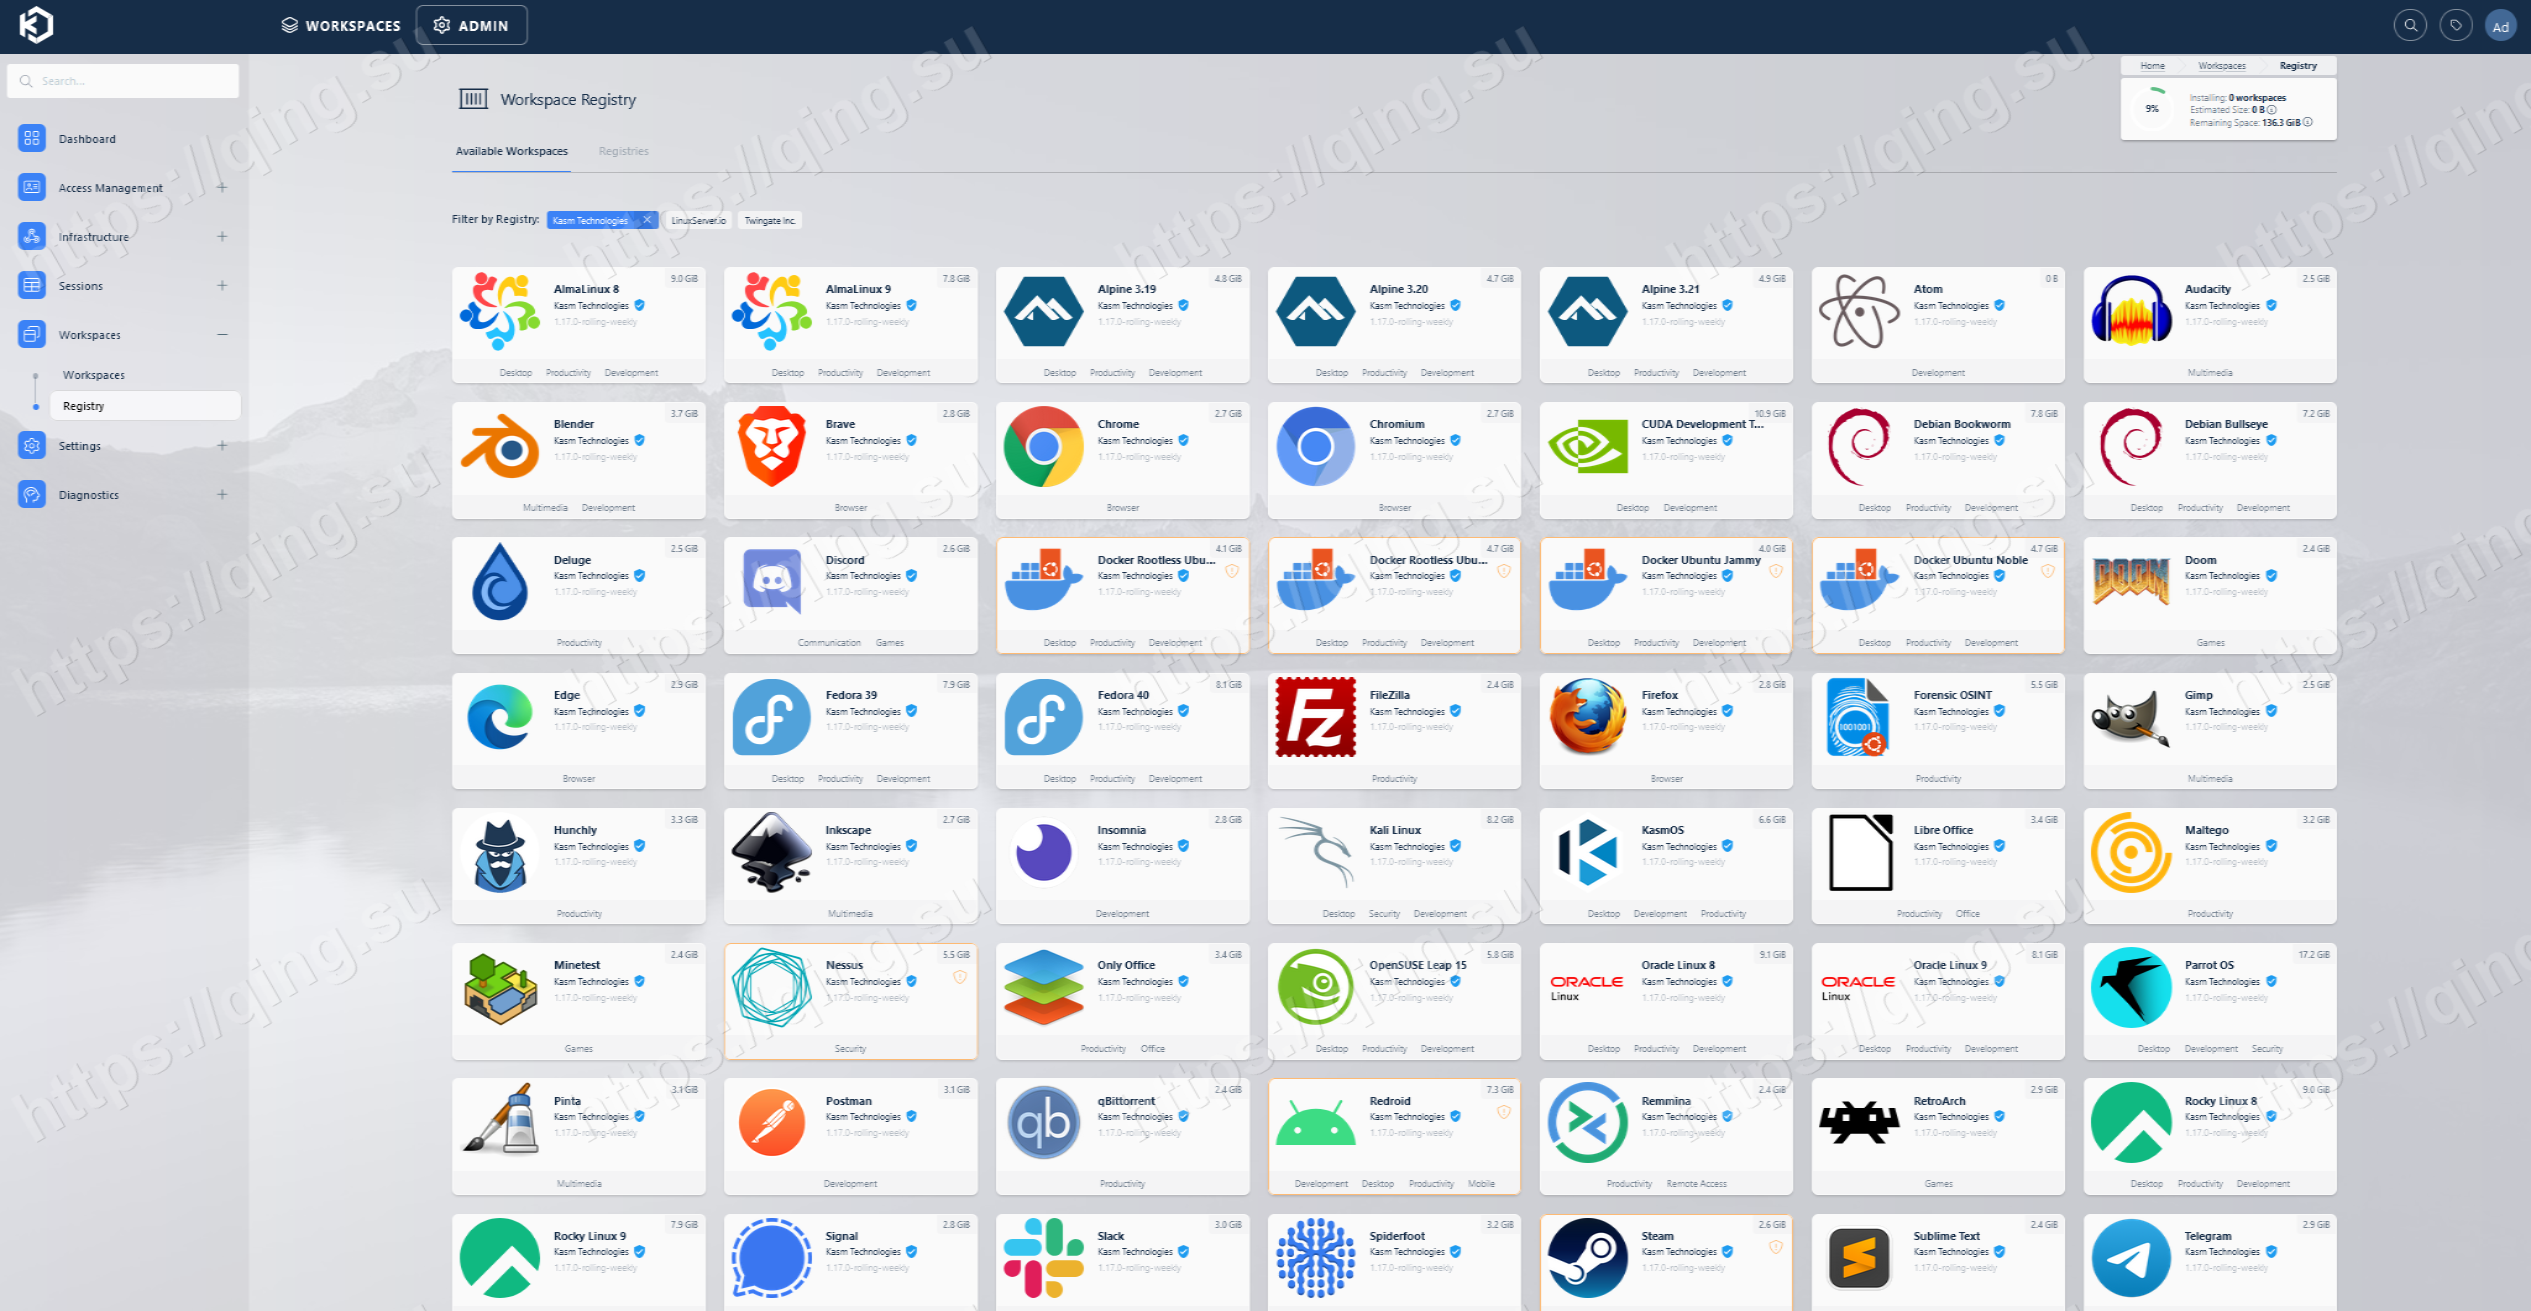
Task: Select the Blender workspace icon
Action: (500, 447)
